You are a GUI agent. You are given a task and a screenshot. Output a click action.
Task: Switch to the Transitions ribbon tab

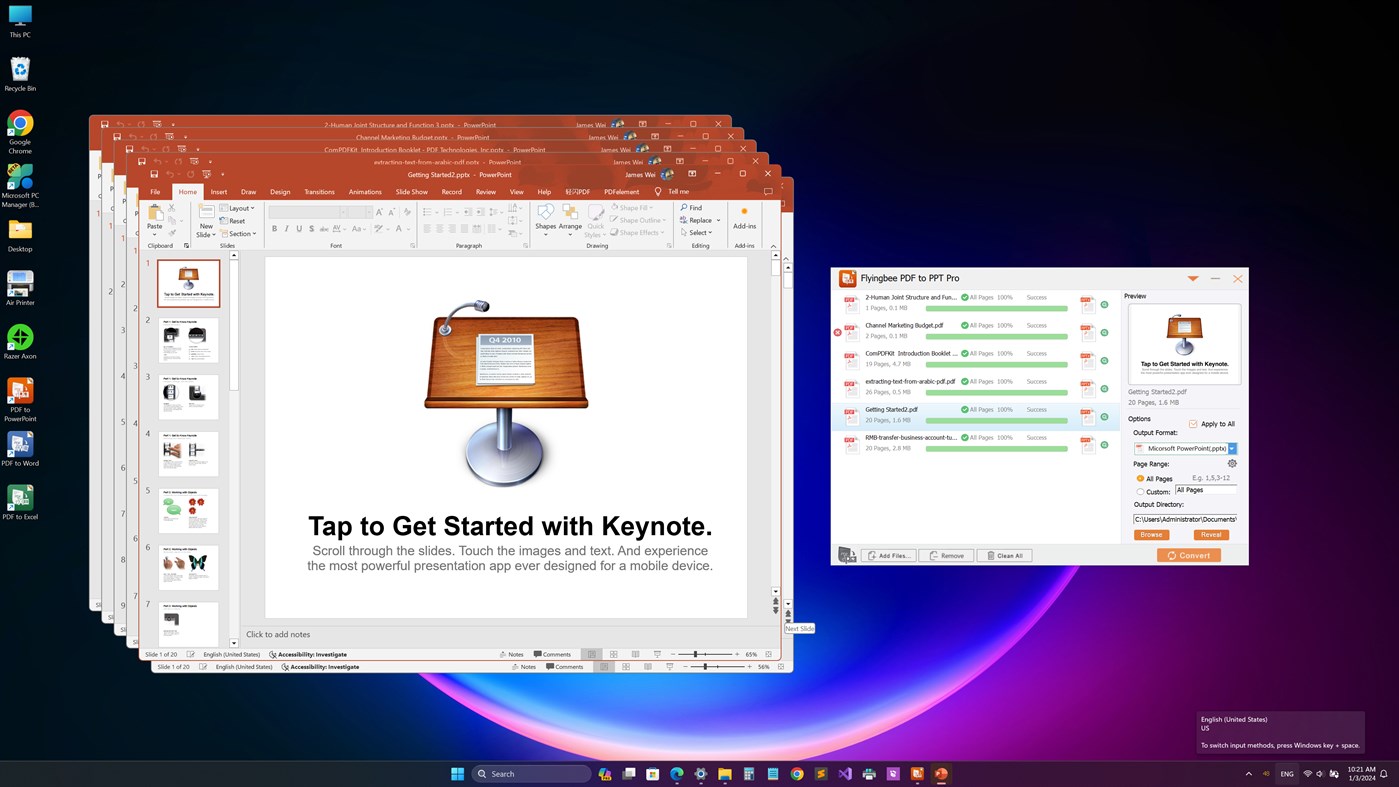[319, 192]
